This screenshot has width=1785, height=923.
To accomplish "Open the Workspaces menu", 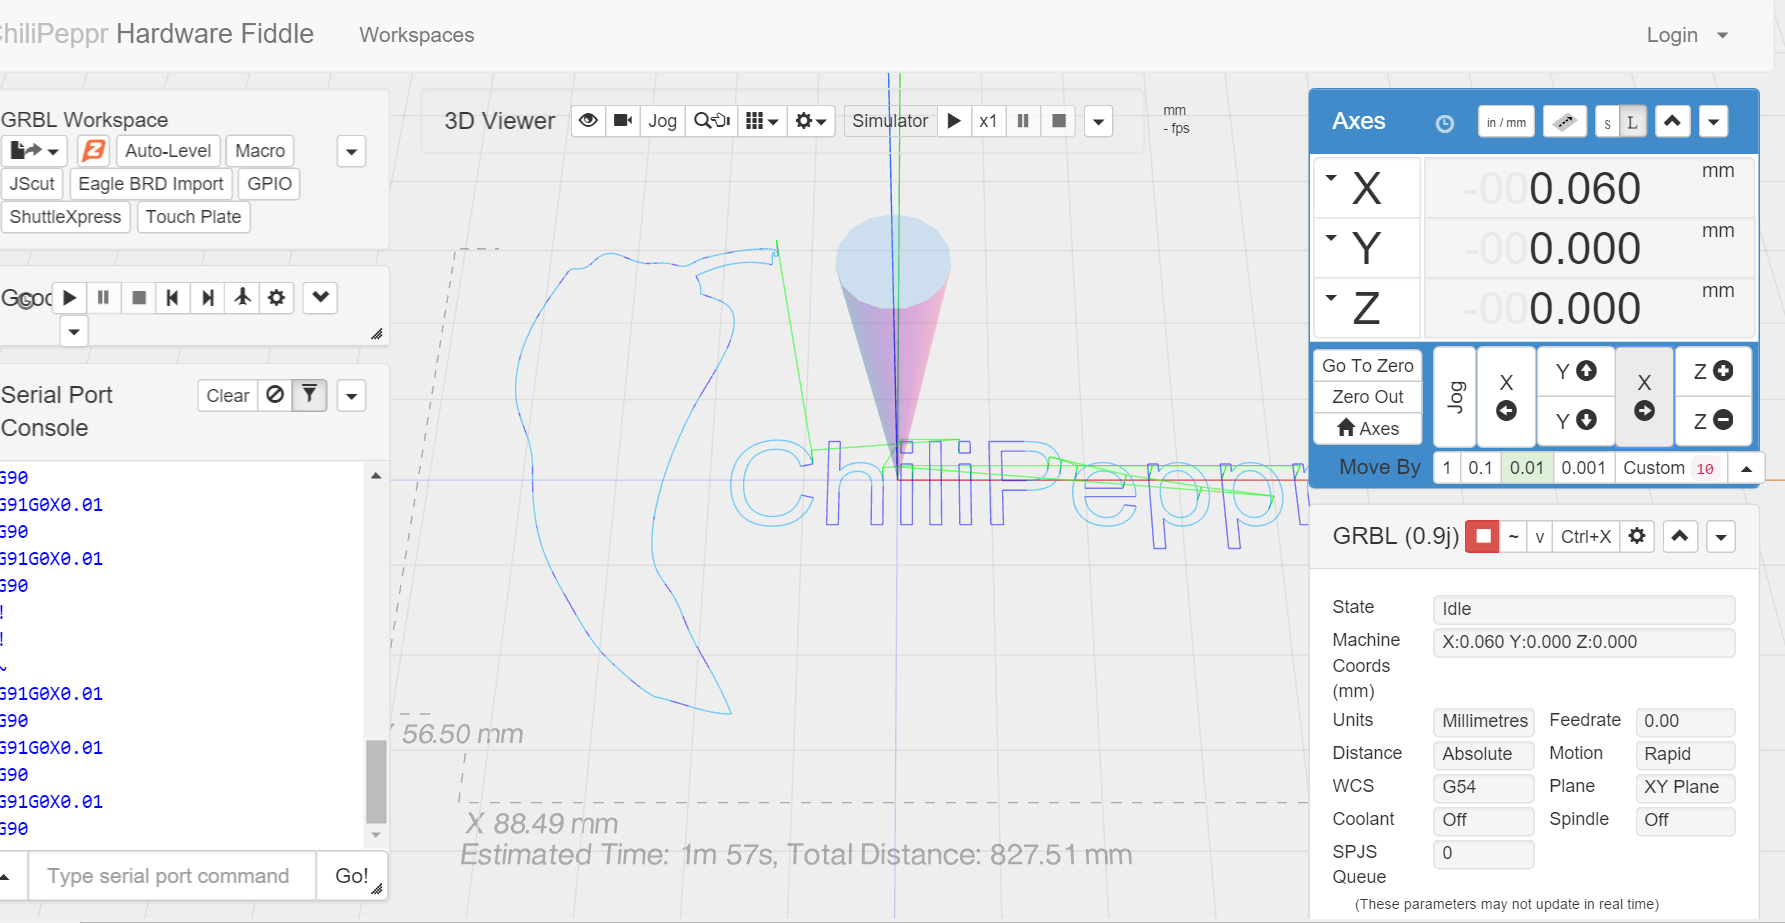I will click(x=417, y=35).
